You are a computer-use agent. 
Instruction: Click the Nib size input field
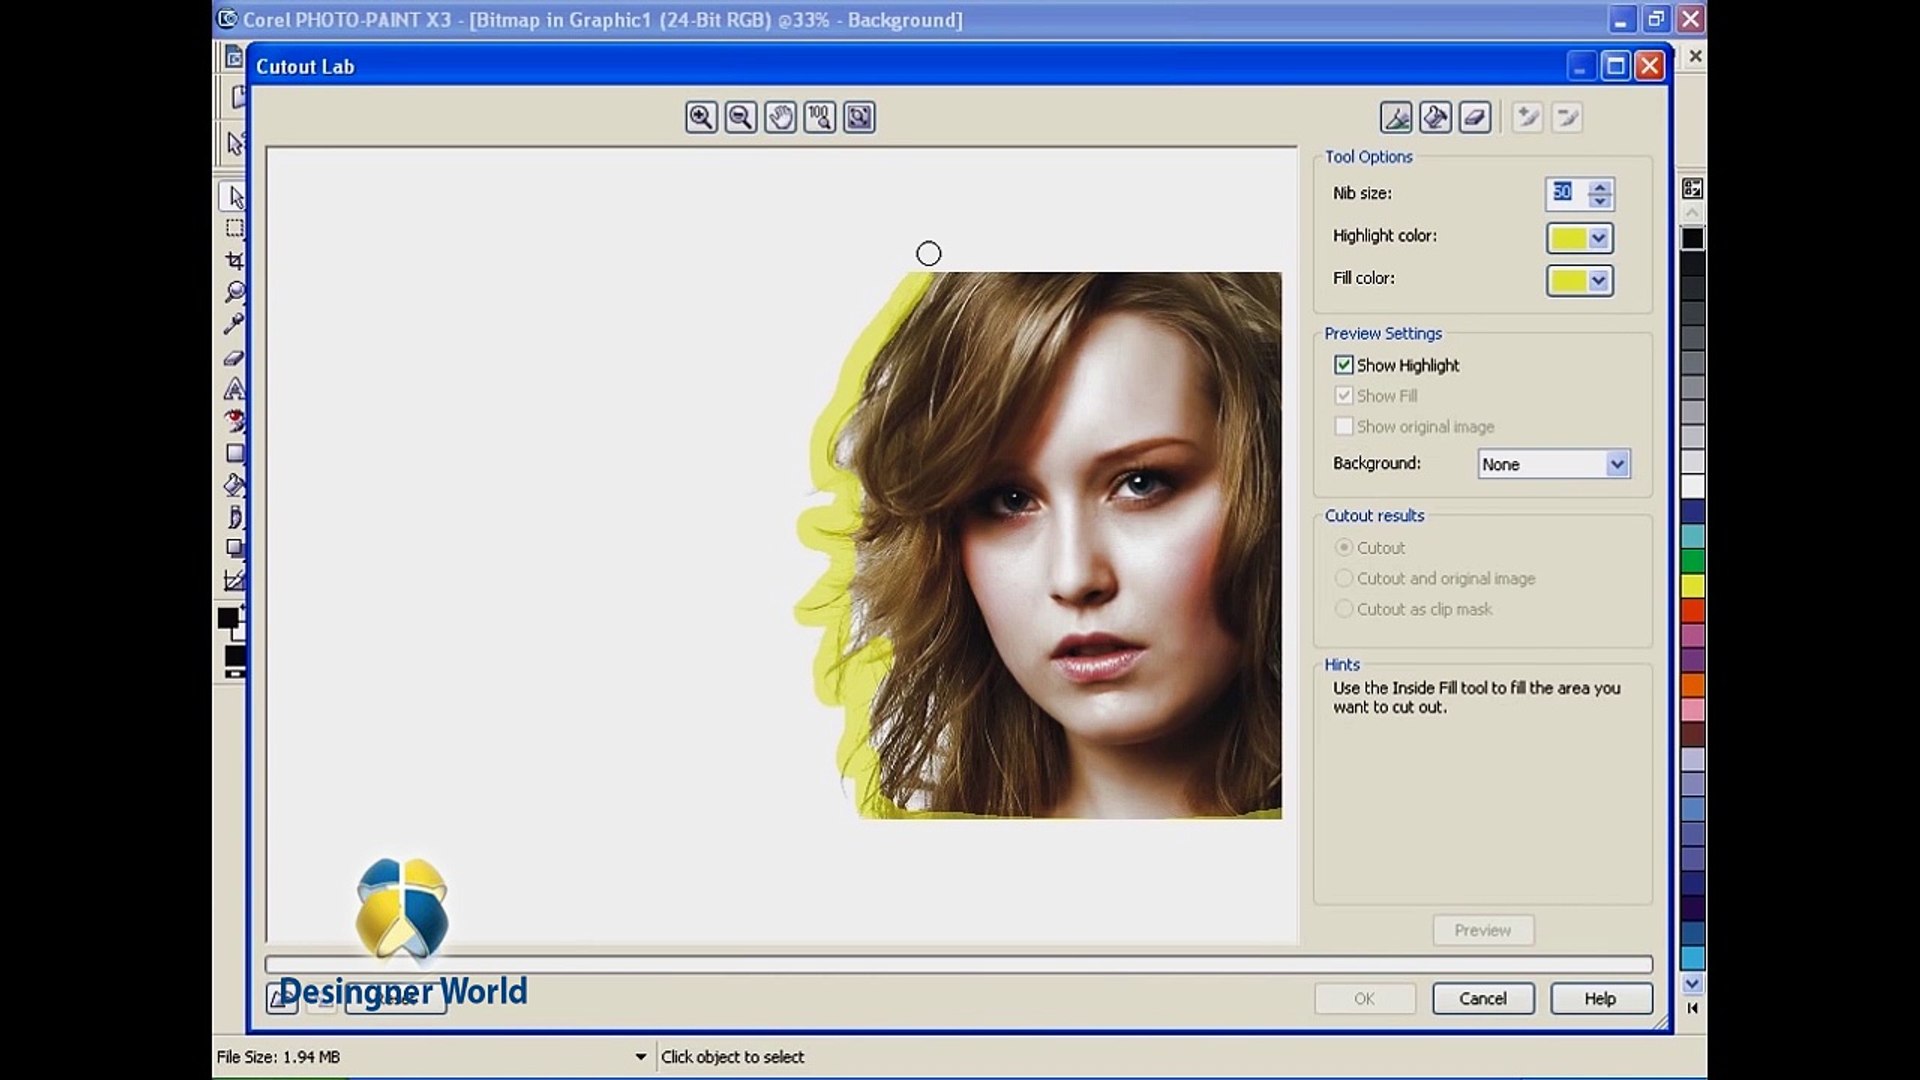(x=1563, y=193)
